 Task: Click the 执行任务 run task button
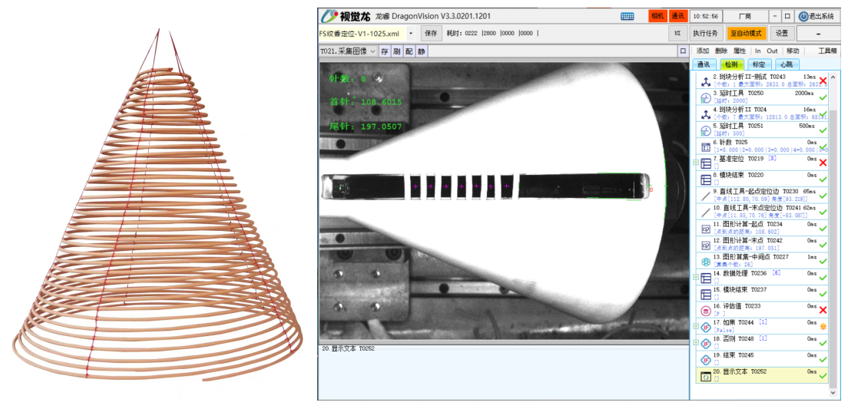coord(705,33)
